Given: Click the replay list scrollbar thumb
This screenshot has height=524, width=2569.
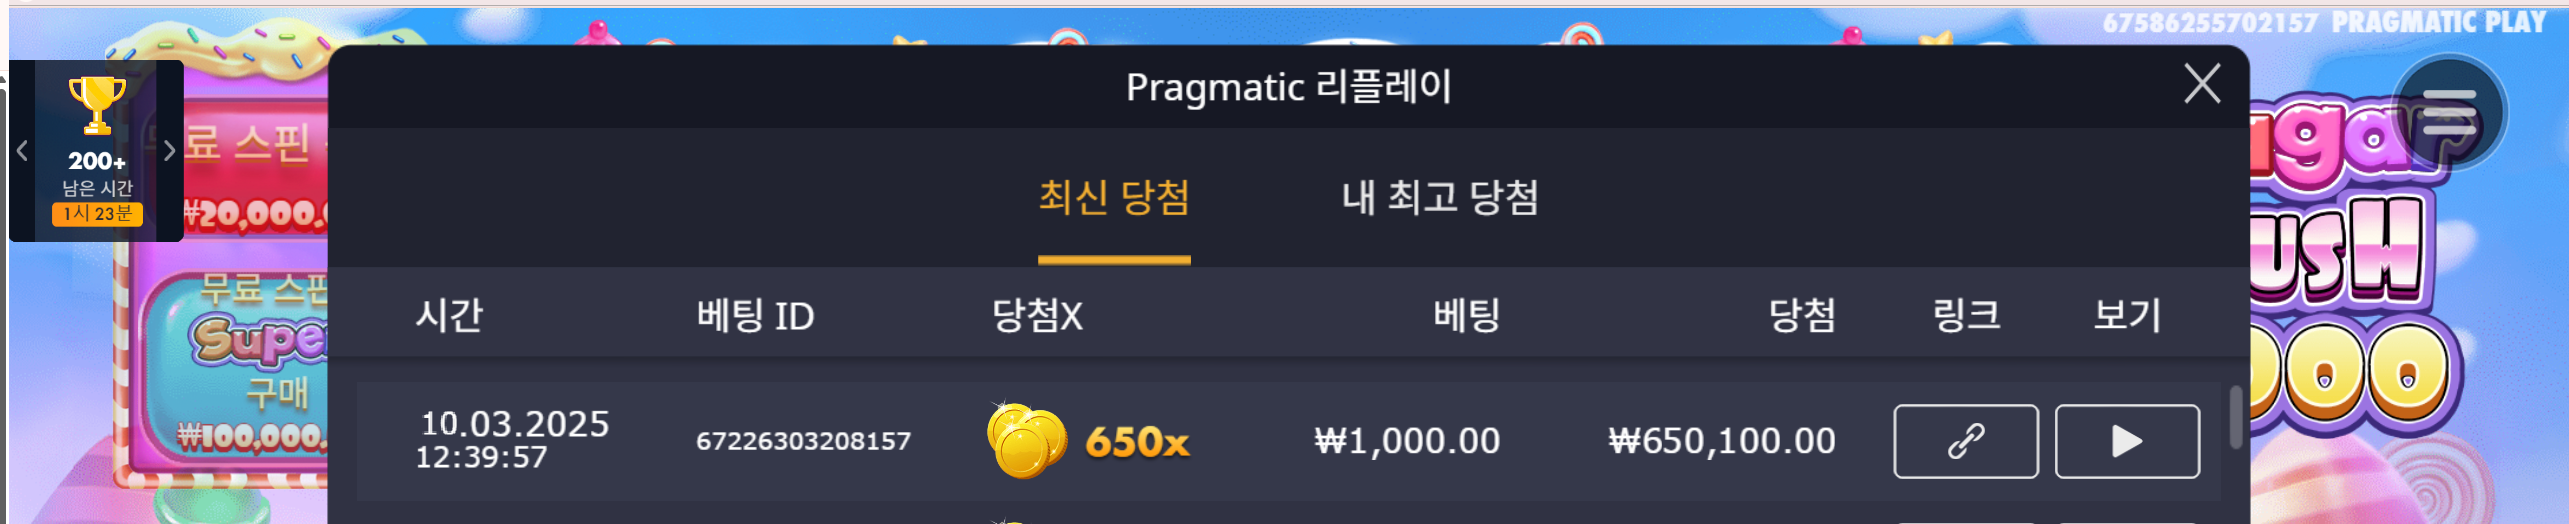Looking at the screenshot, I should point(2236,417).
